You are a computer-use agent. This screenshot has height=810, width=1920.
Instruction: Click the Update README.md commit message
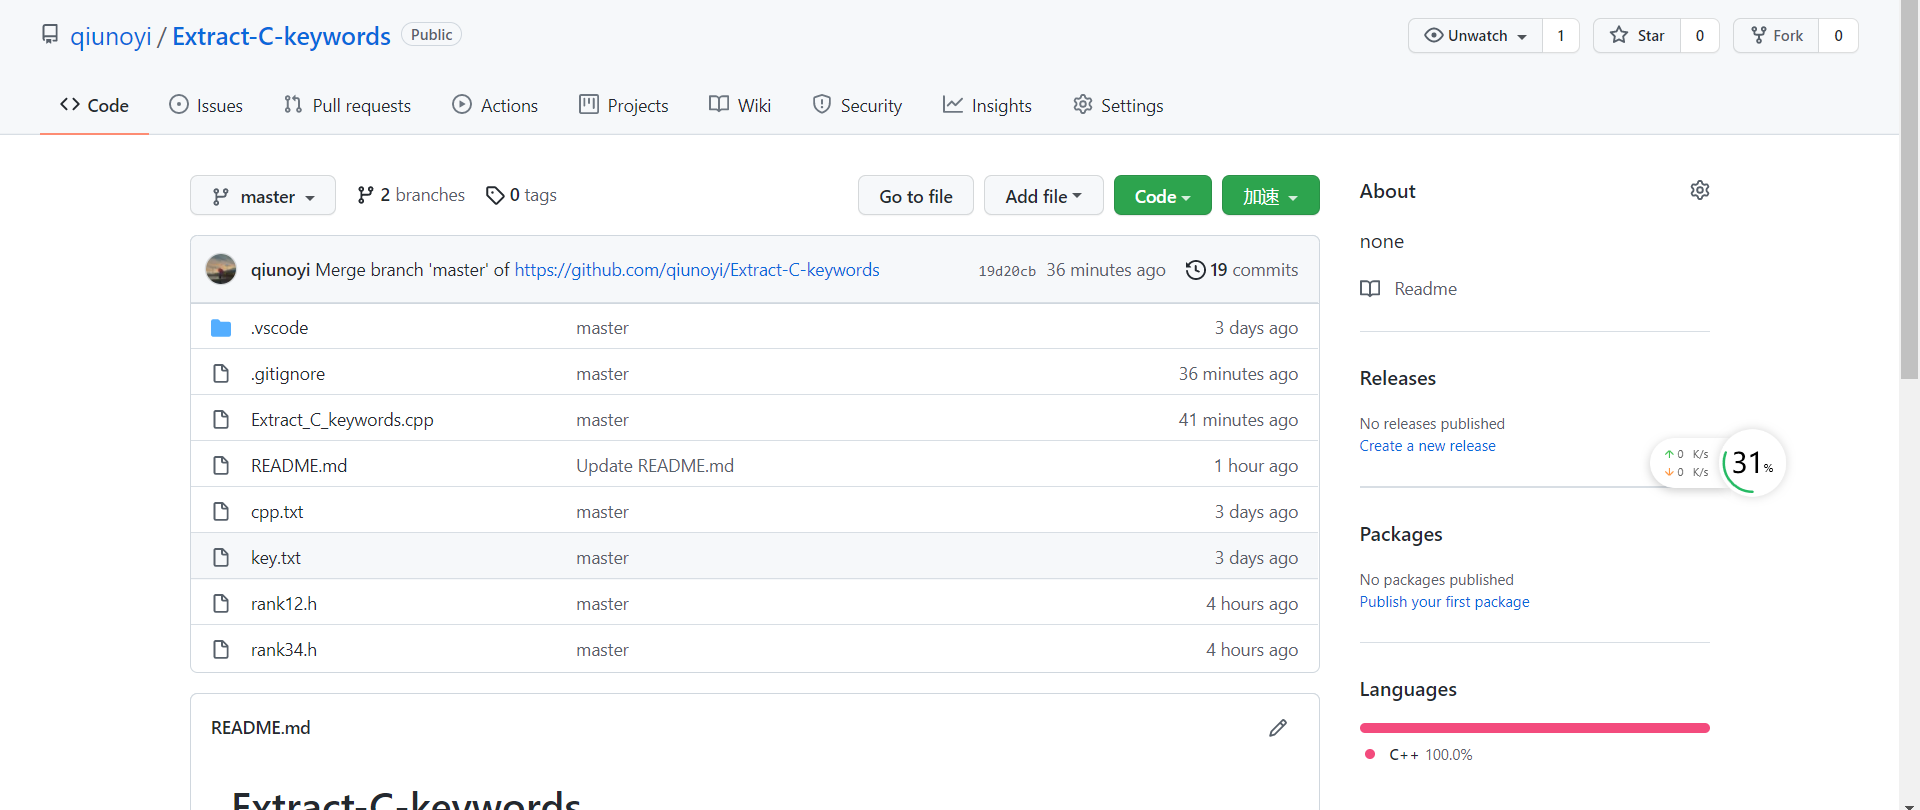[x=655, y=466]
